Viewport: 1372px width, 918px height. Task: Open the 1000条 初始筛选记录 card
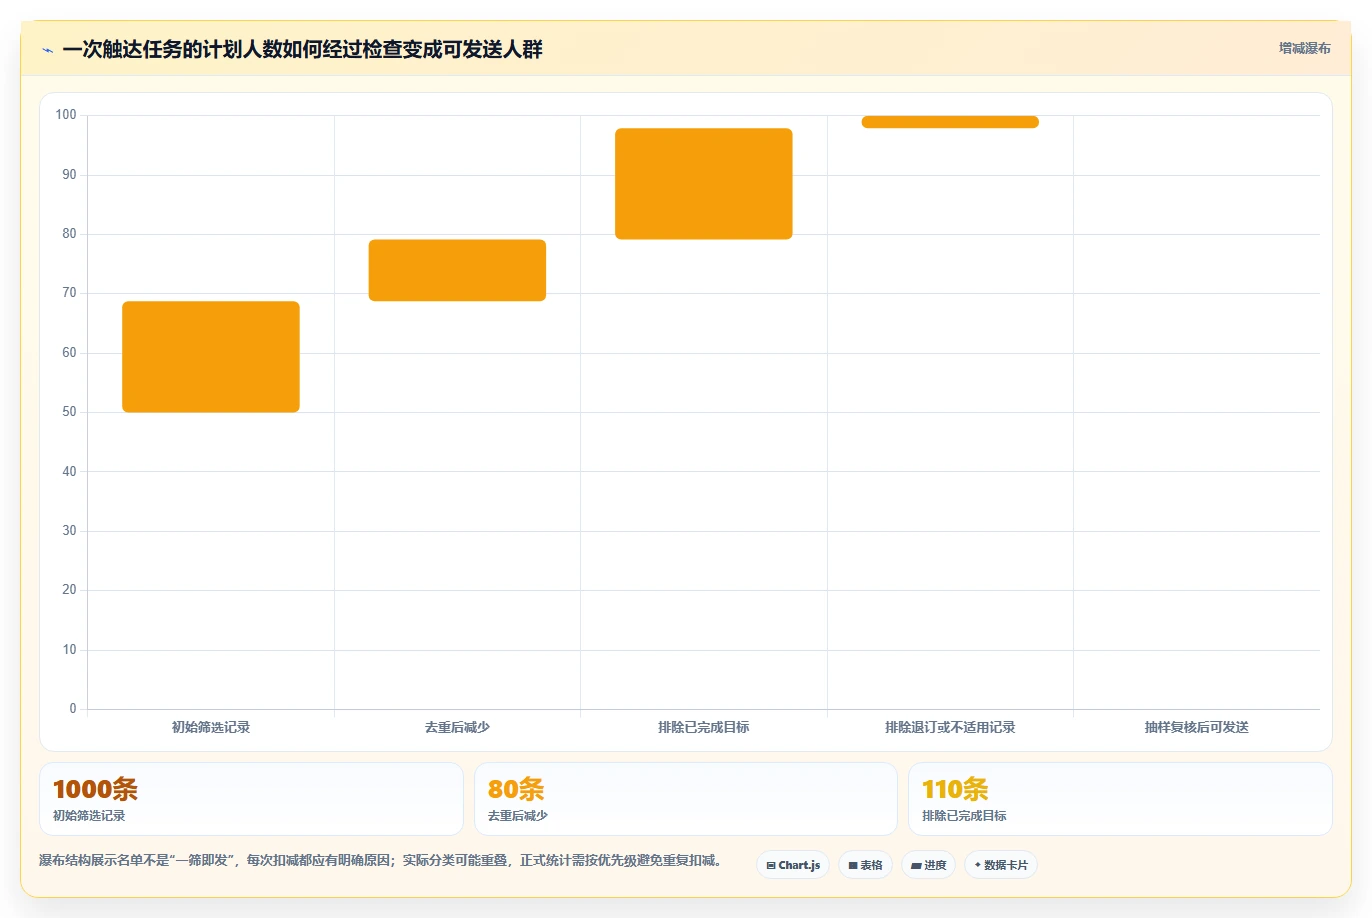[251, 799]
